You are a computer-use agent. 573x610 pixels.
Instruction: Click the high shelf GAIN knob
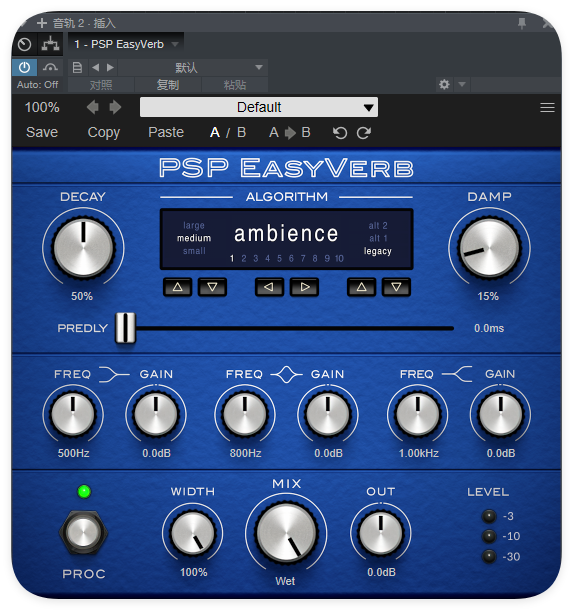click(x=501, y=413)
